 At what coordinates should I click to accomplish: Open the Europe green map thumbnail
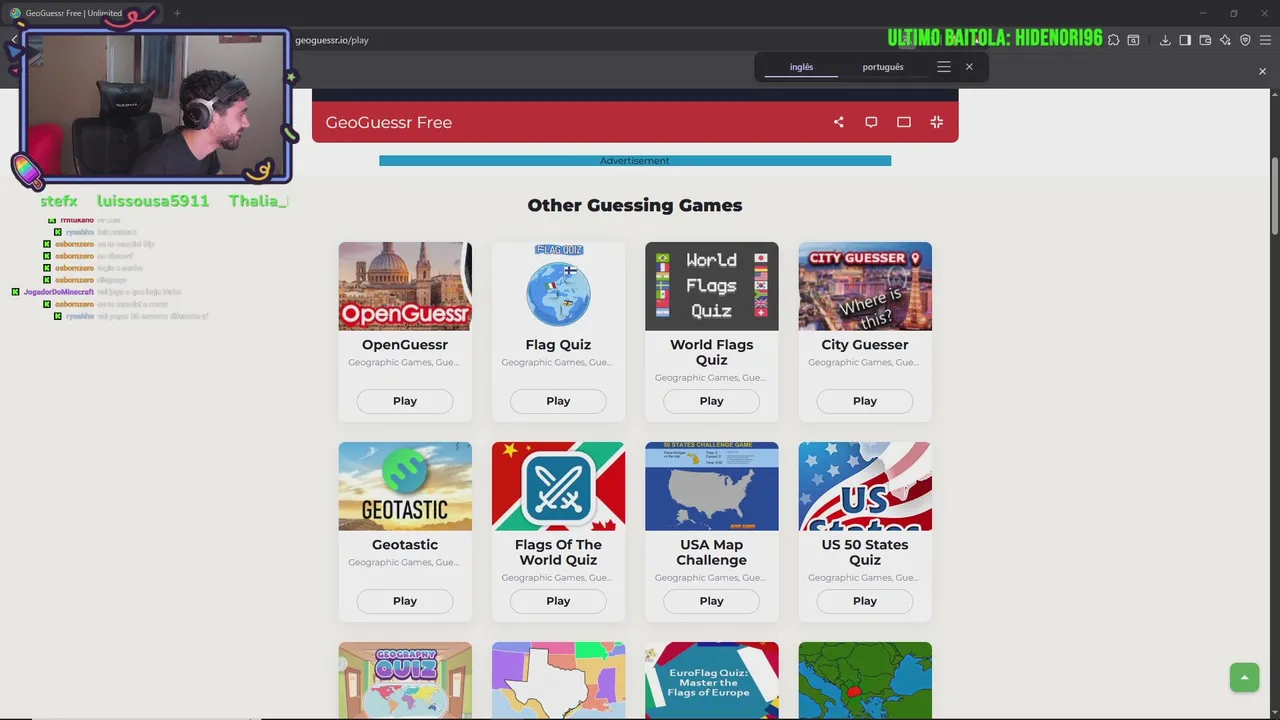865,680
